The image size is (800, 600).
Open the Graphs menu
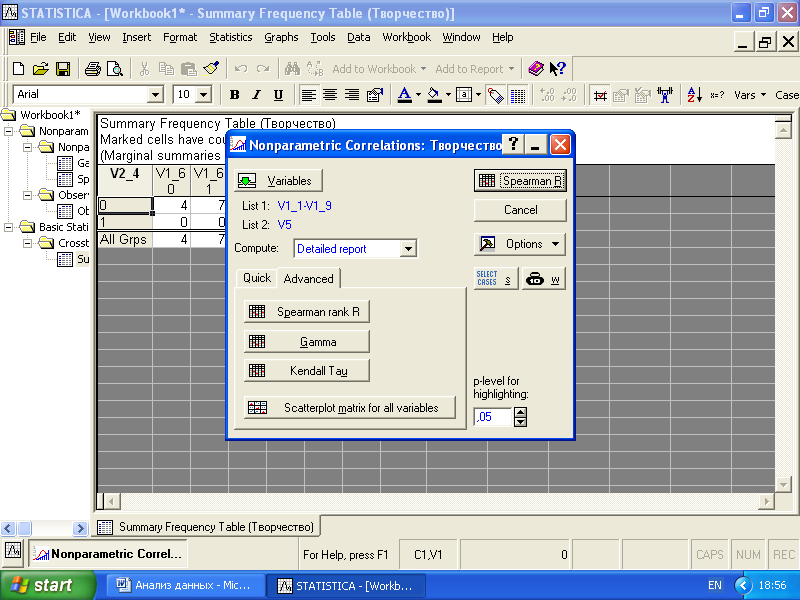[x=281, y=37]
